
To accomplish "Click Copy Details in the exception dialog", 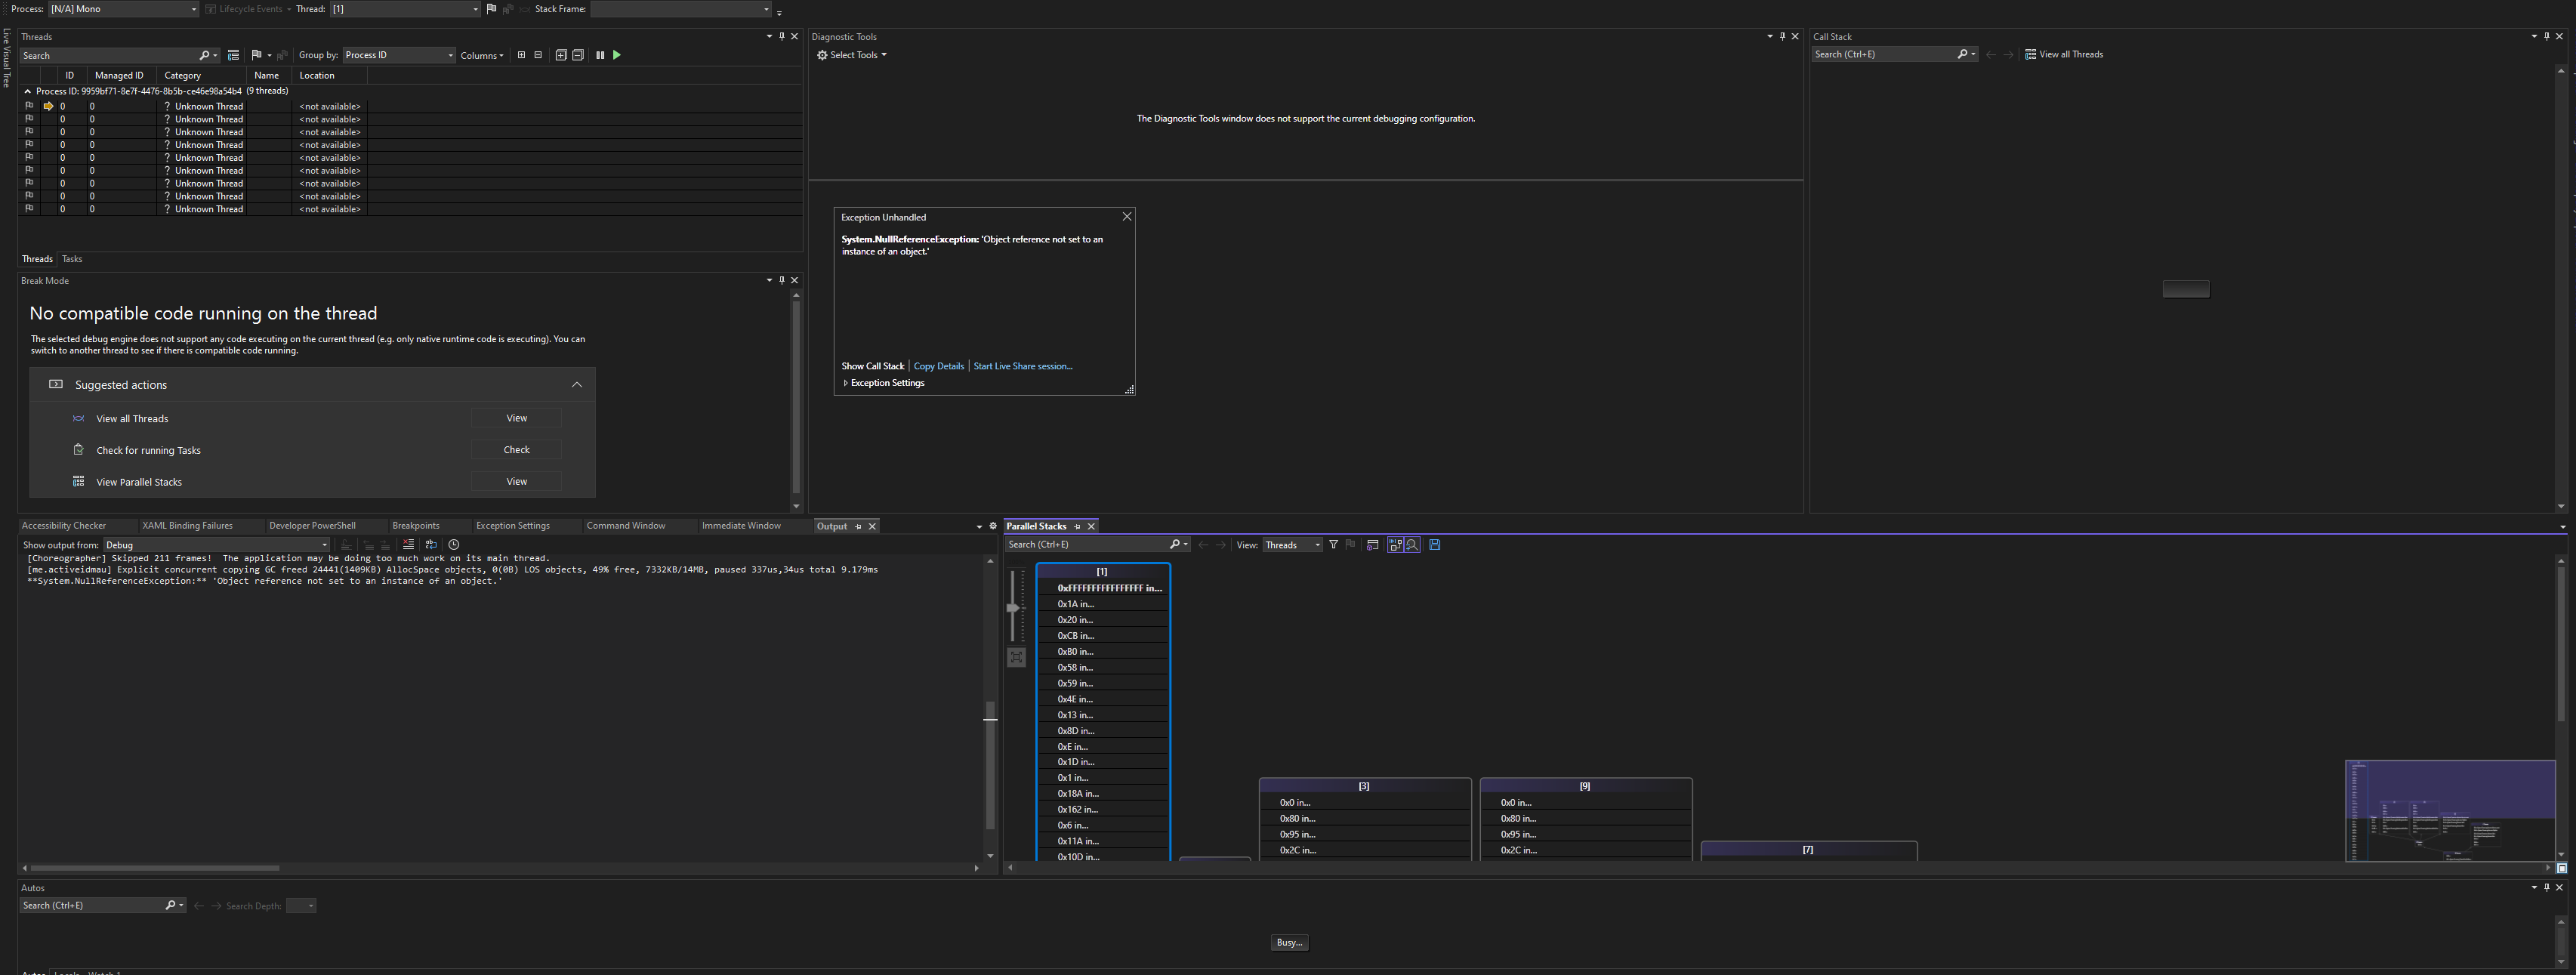I will point(938,366).
